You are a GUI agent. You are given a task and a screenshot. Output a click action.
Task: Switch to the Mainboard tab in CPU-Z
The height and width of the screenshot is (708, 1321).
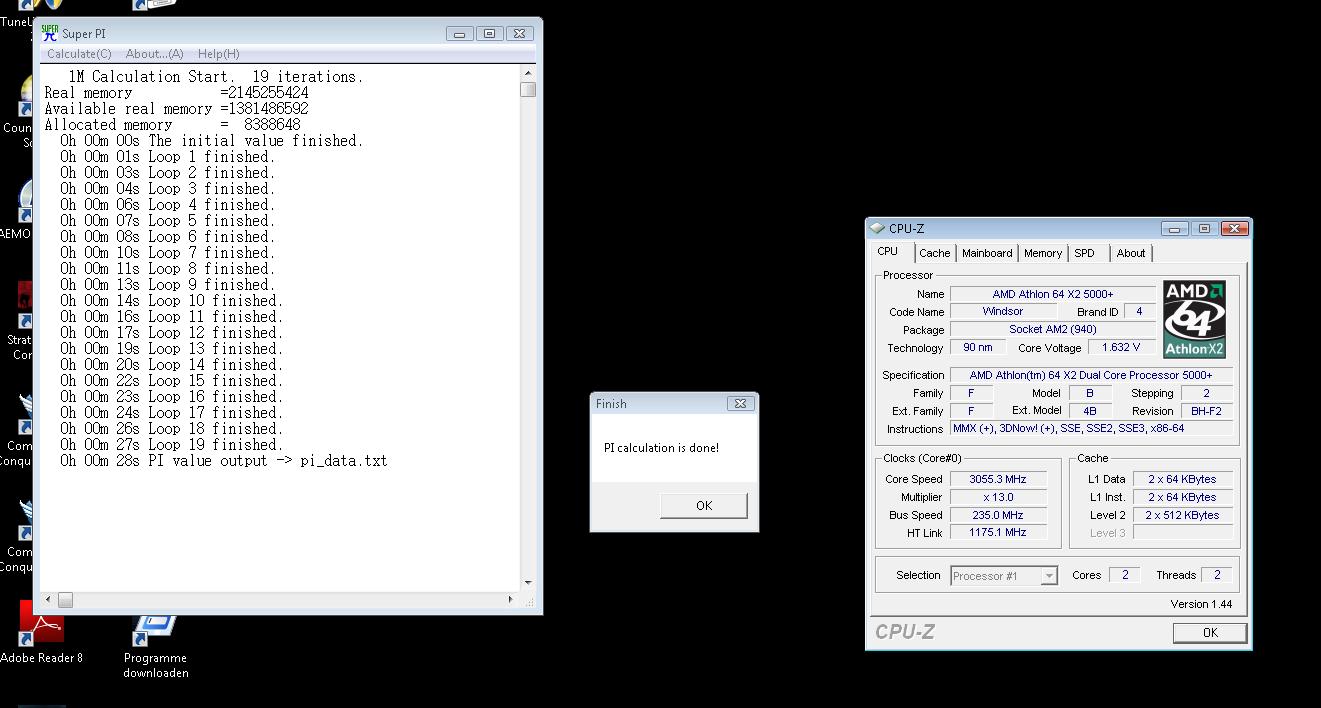987,253
